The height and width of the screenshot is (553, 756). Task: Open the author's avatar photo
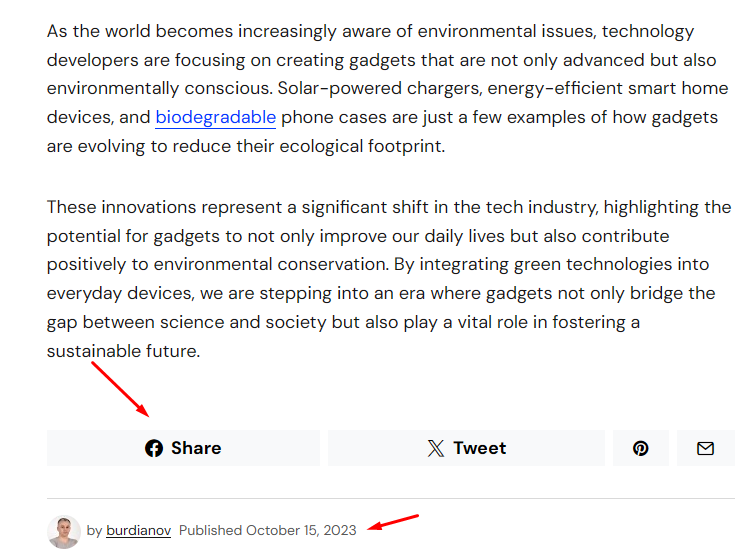(x=64, y=532)
